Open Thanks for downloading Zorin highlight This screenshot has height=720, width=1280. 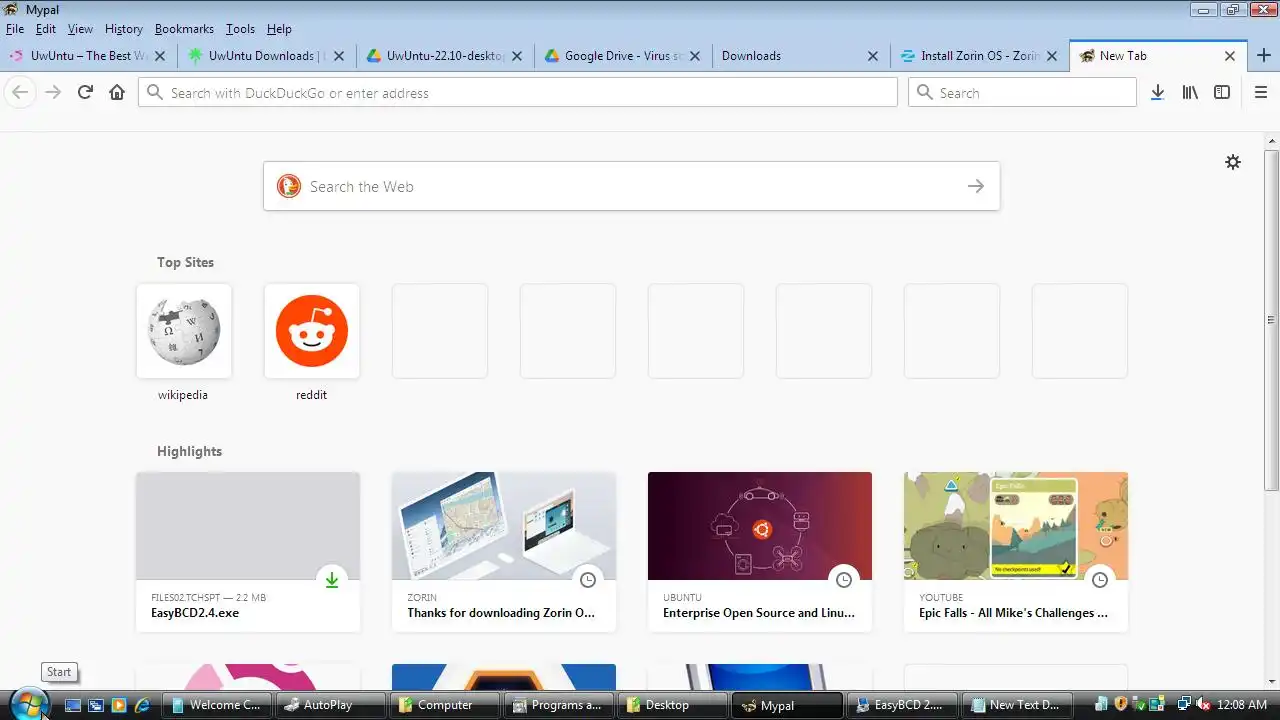[x=504, y=552]
